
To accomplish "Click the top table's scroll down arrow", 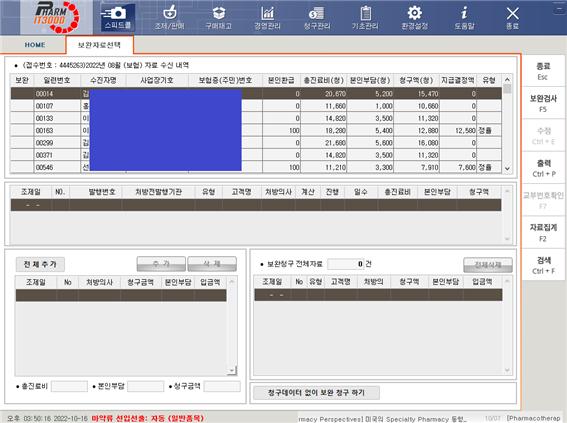I will click(507, 168).
